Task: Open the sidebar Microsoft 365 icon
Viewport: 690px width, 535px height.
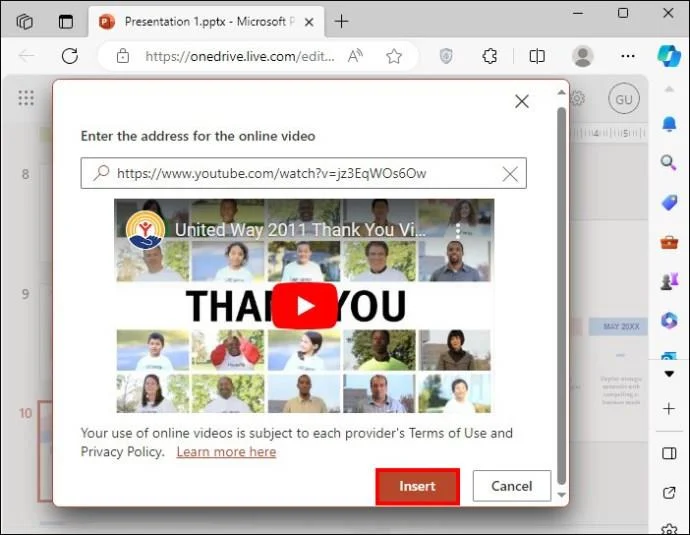Action: click(x=669, y=320)
